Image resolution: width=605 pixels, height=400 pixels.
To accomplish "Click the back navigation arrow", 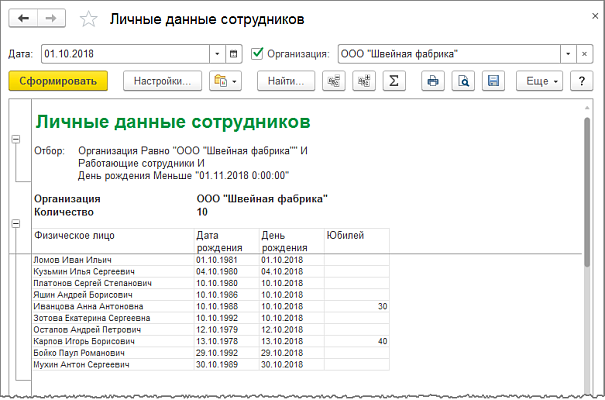I will pyautogui.click(x=23, y=19).
